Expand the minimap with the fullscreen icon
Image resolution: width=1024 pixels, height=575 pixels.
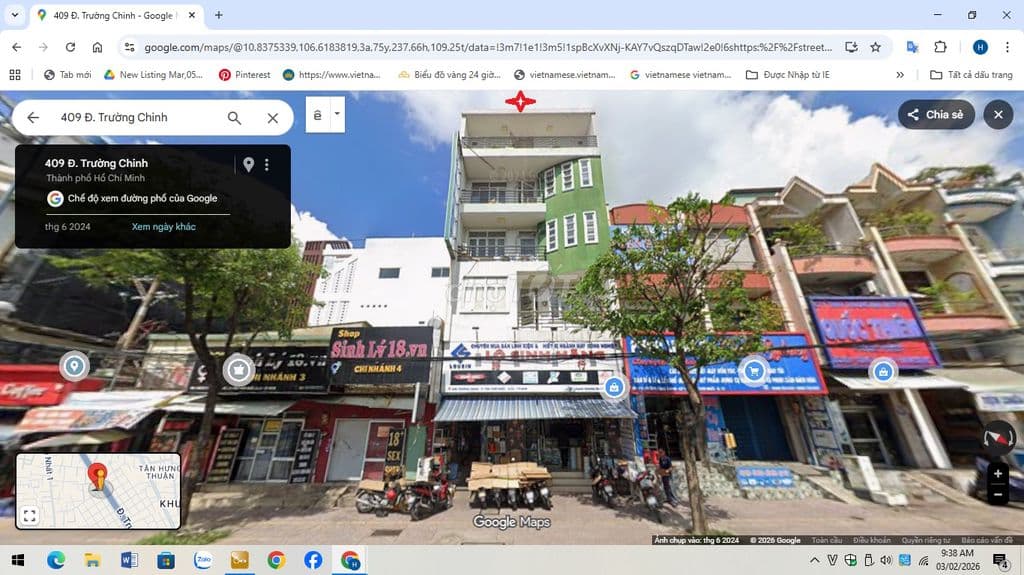(30, 516)
